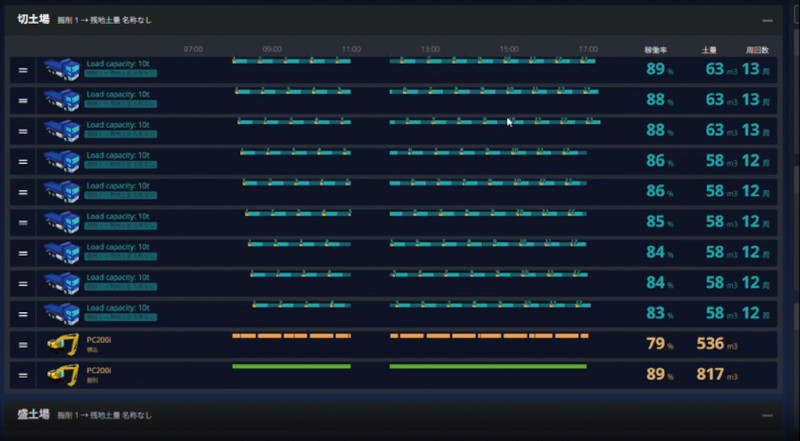Click the afternoon cycle bar in the 85% truck row
The width and height of the screenshot is (800, 441).
tap(488, 213)
